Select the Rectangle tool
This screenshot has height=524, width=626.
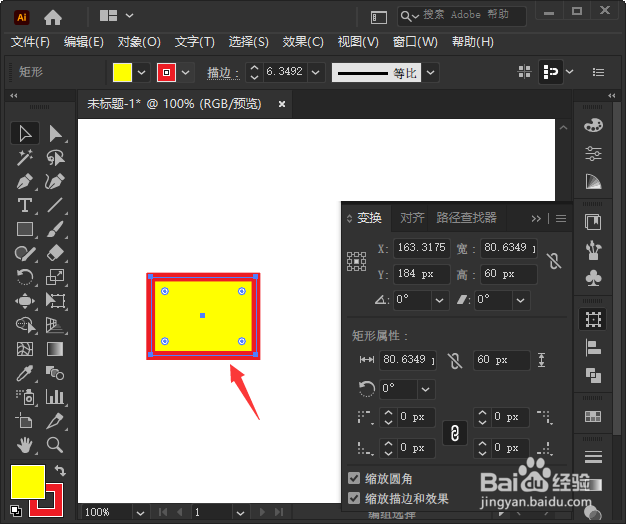25,229
